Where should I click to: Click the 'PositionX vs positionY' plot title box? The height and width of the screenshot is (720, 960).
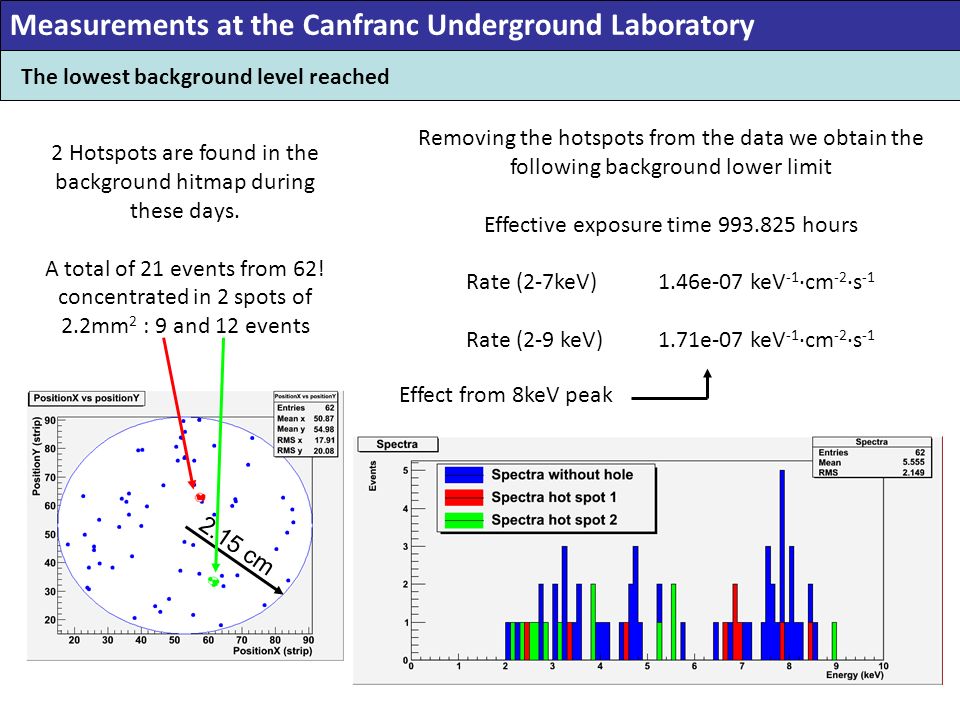coord(86,399)
